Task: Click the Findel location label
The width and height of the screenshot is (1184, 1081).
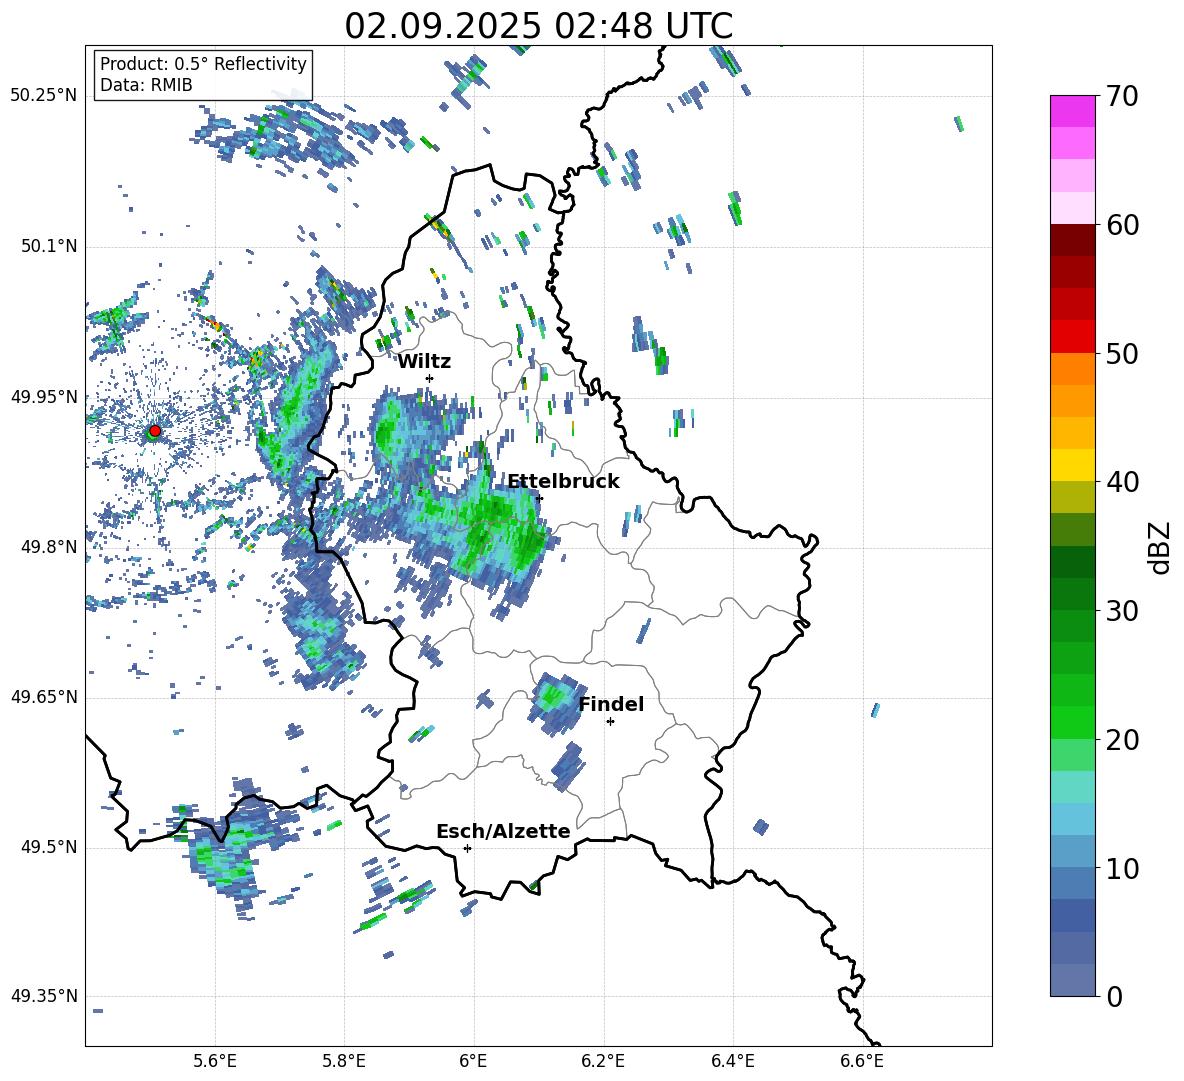Action: 611,704
